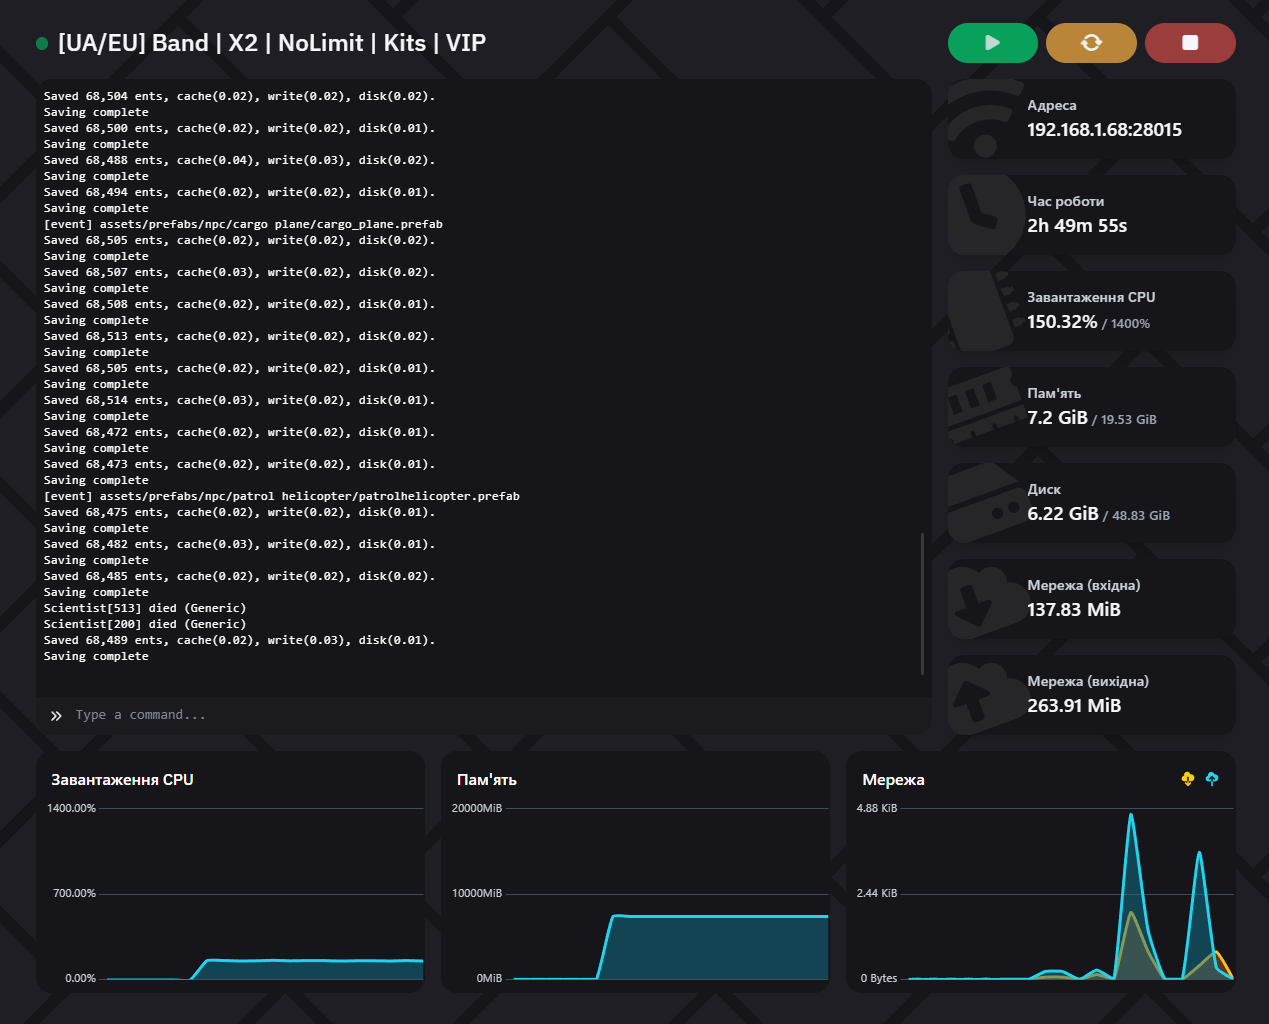Click the '0 Bytes' axis label on network chart
1269x1024 pixels.
click(x=879, y=978)
